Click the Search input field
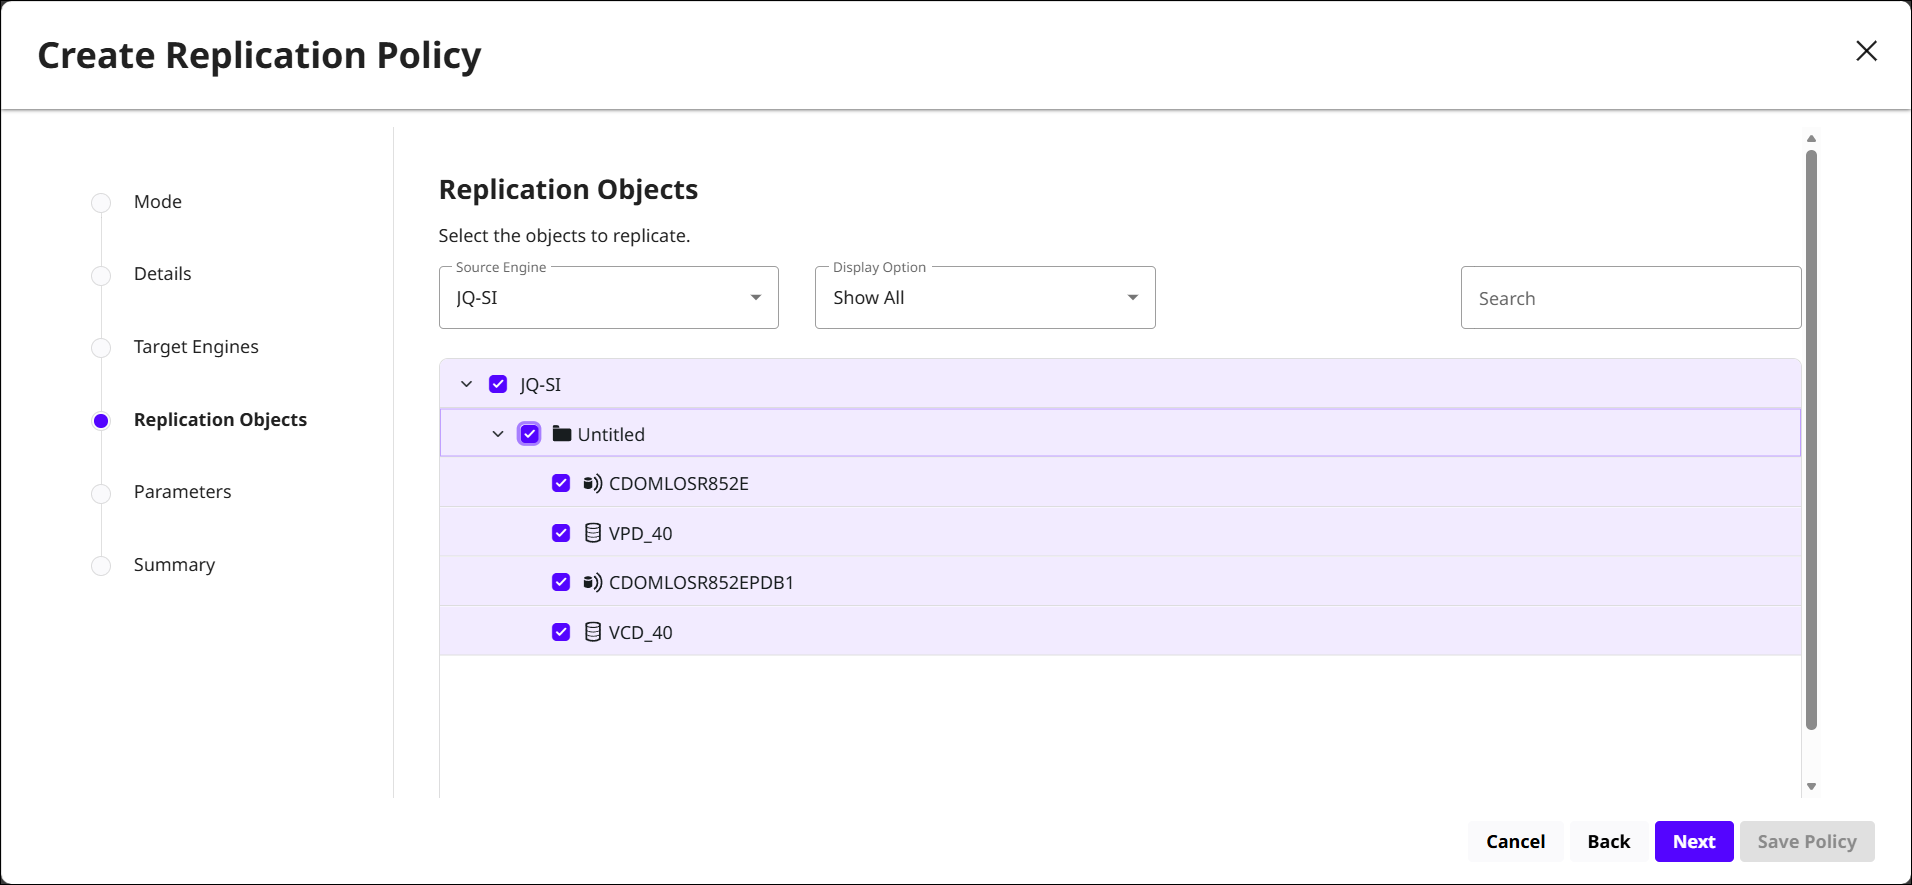 click(1630, 298)
